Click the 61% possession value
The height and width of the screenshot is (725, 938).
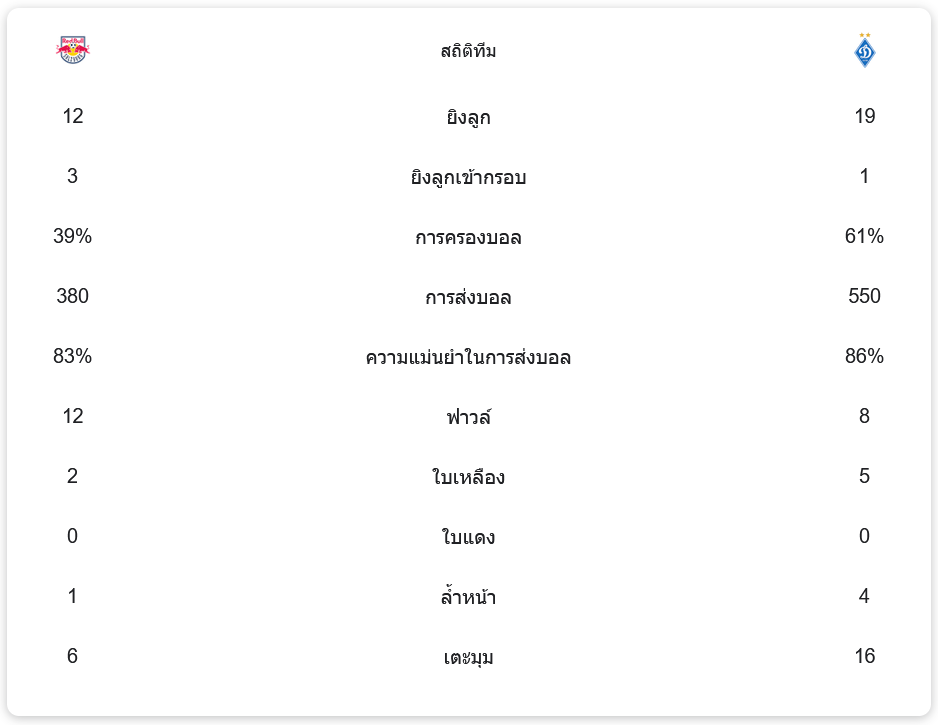pyautogui.click(x=864, y=236)
